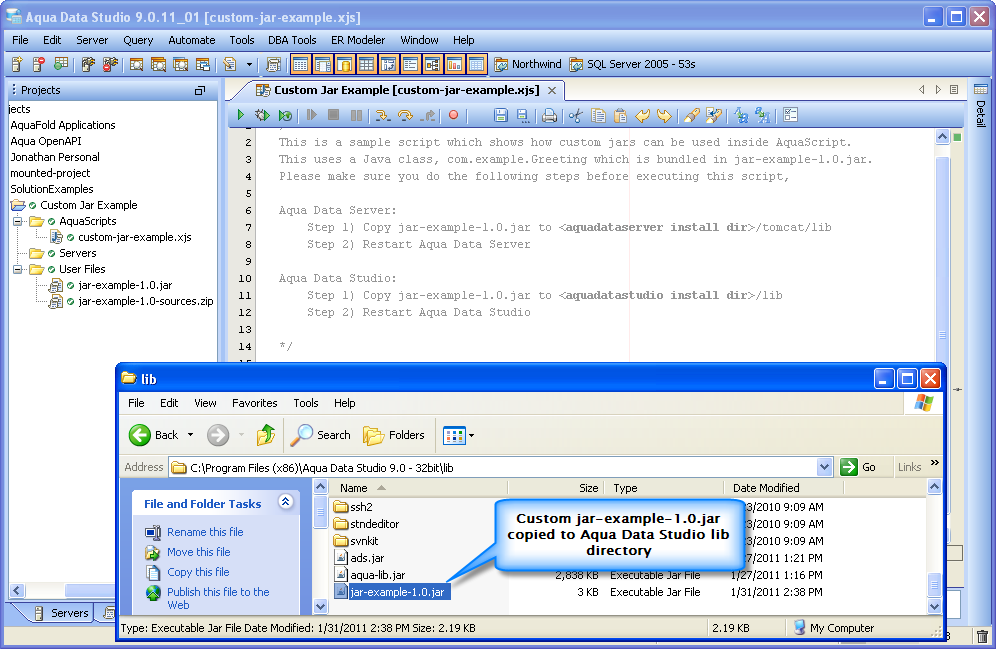Collapse the File and Folder Tasks panel

pos(286,502)
